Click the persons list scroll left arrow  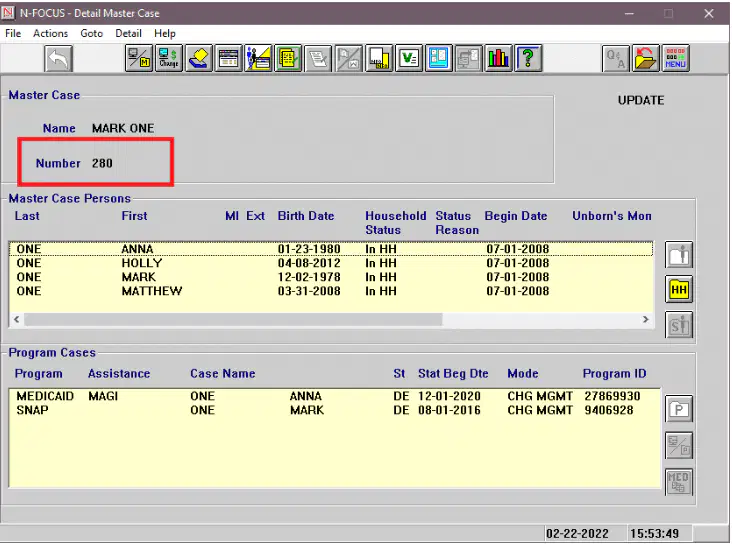[17, 319]
